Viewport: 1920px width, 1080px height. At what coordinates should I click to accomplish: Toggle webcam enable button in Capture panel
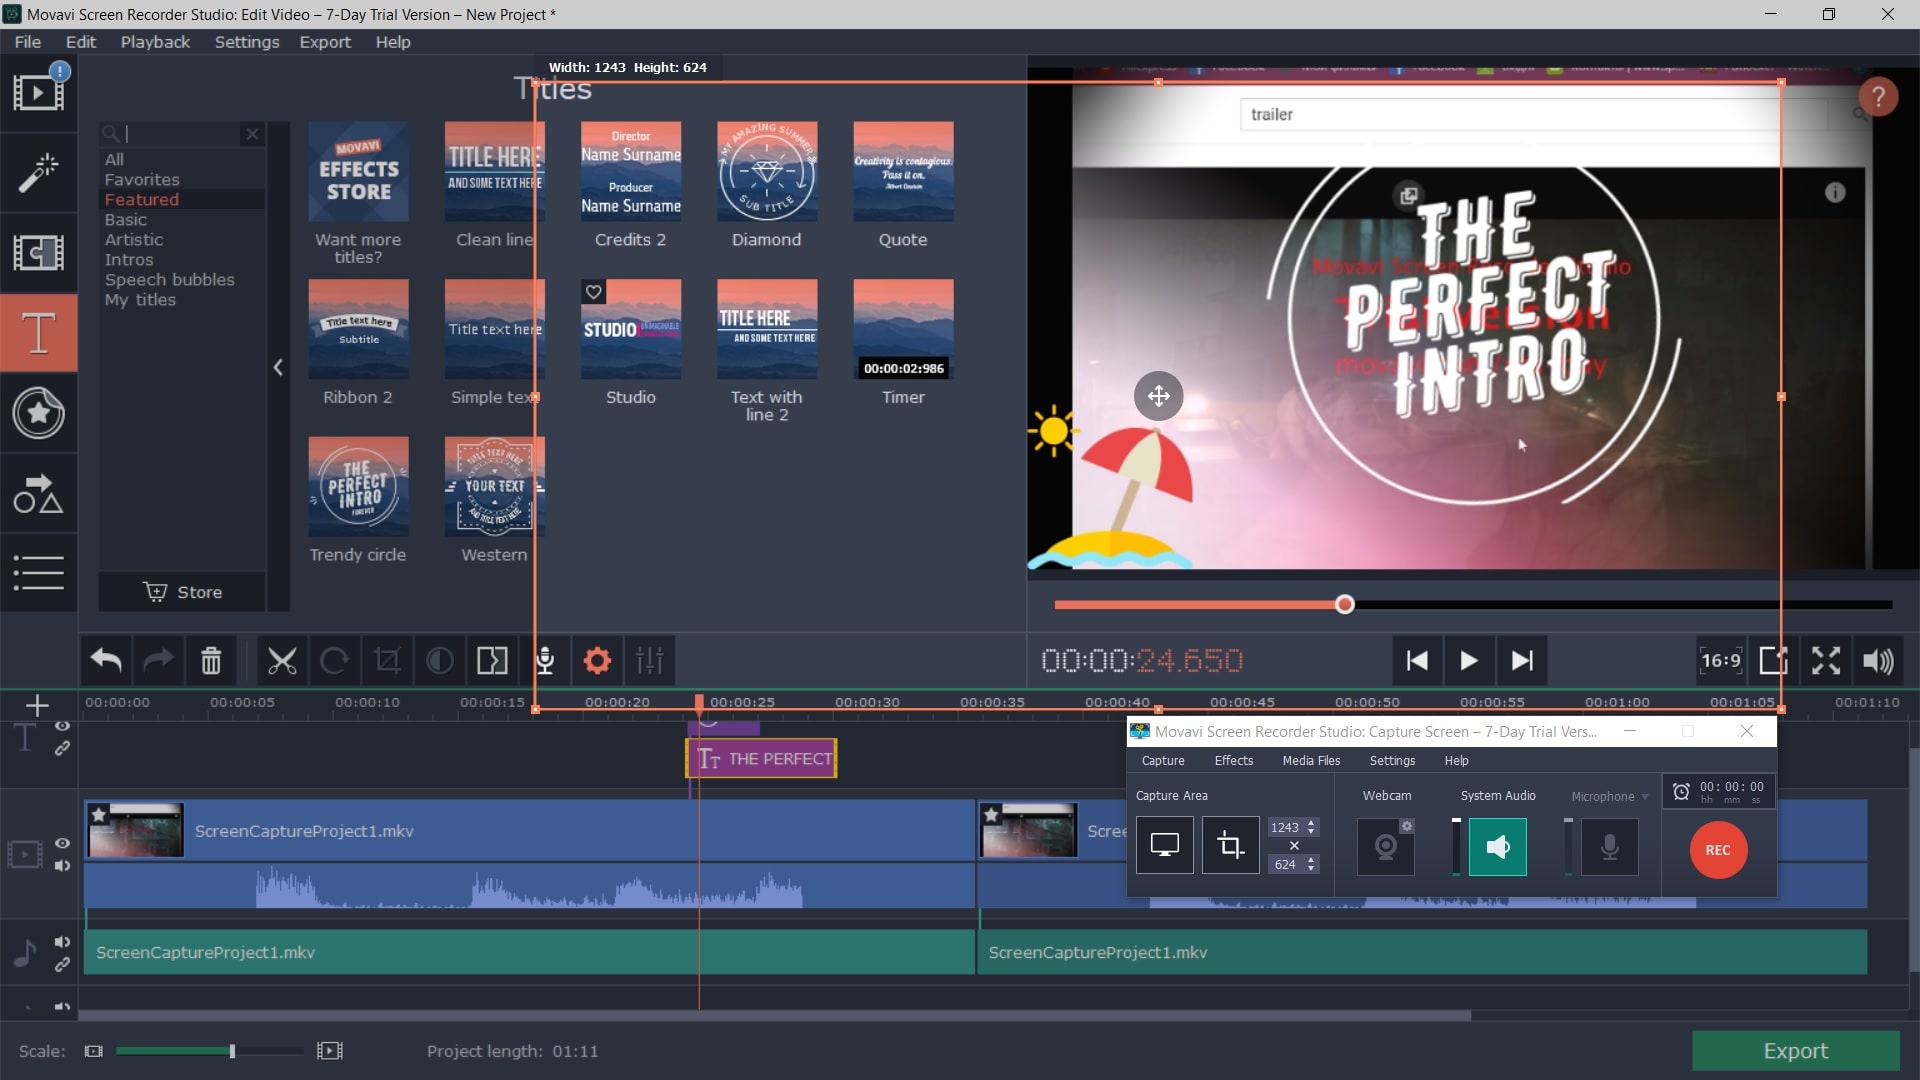pos(1385,845)
